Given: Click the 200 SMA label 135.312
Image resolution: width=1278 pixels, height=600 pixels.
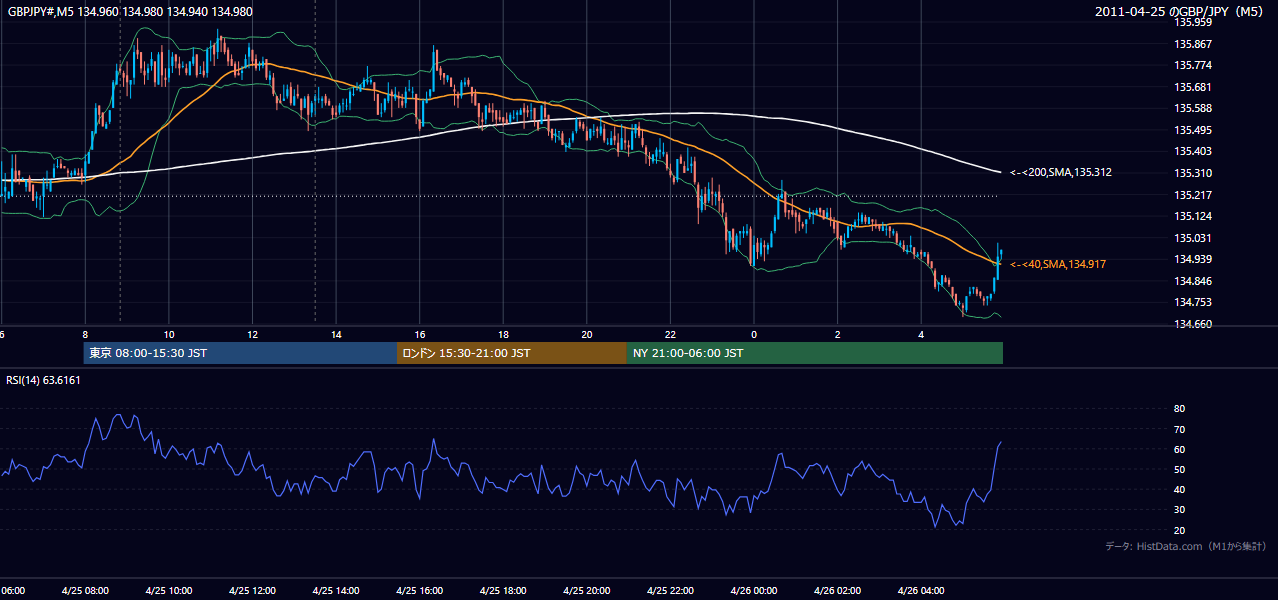Looking at the screenshot, I should (x=1061, y=172).
